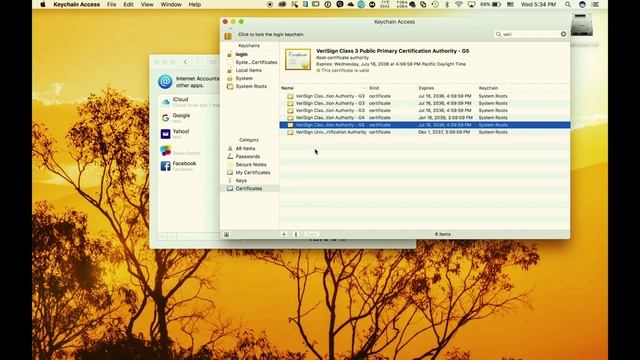Show info for selected item via i button
Viewport: 640px width, 360px height.
click(x=296, y=234)
